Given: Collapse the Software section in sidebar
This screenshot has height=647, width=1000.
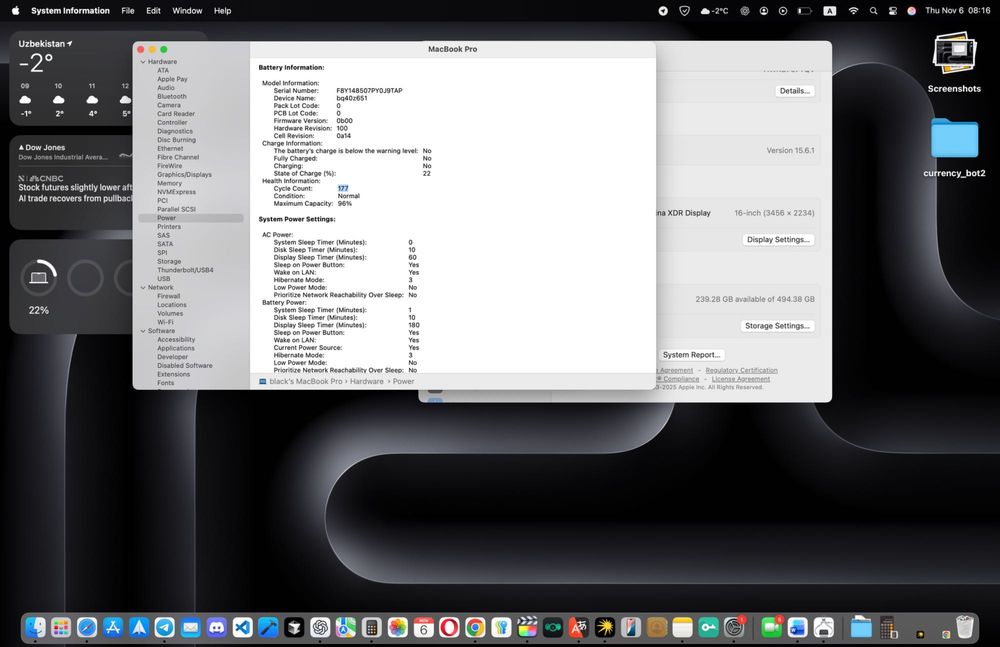Looking at the screenshot, I should click(x=143, y=331).
